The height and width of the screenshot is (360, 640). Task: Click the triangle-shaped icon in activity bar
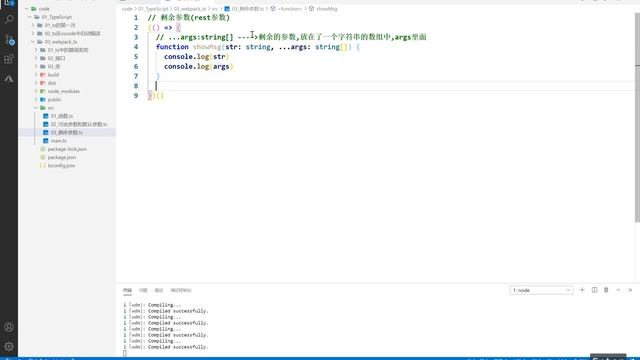point(9,79)
